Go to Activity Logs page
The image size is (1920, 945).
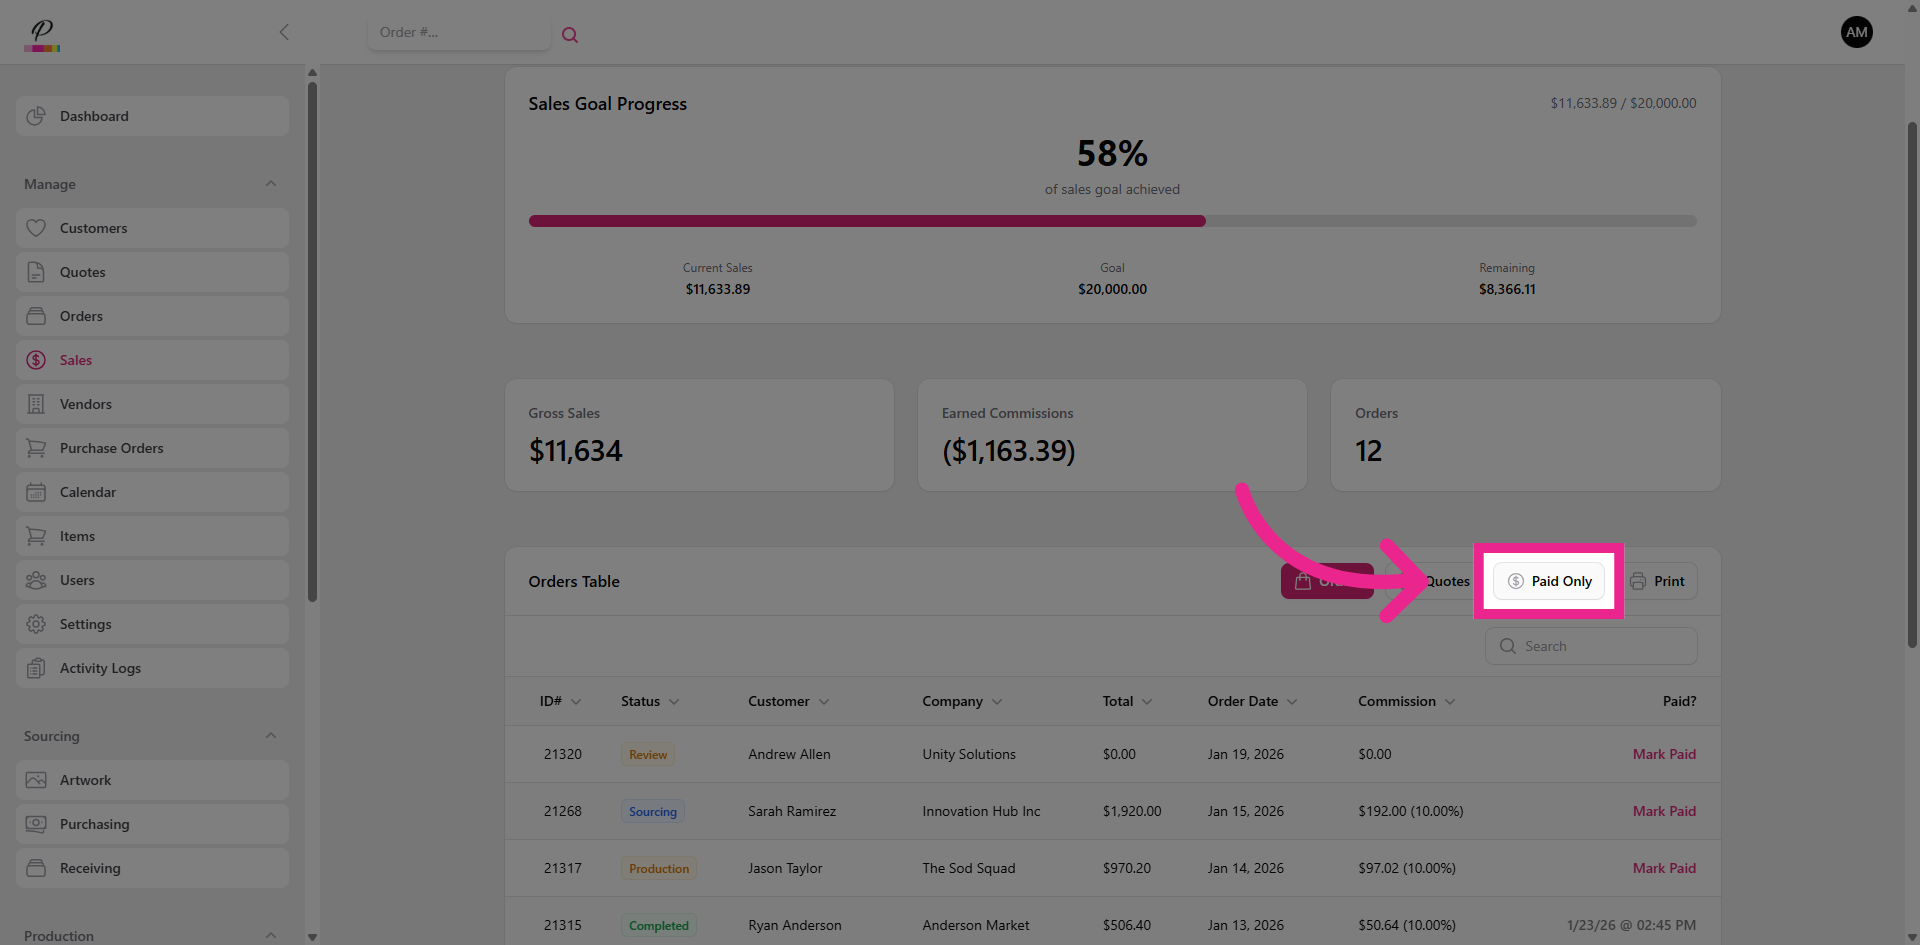tap(100, 668)
